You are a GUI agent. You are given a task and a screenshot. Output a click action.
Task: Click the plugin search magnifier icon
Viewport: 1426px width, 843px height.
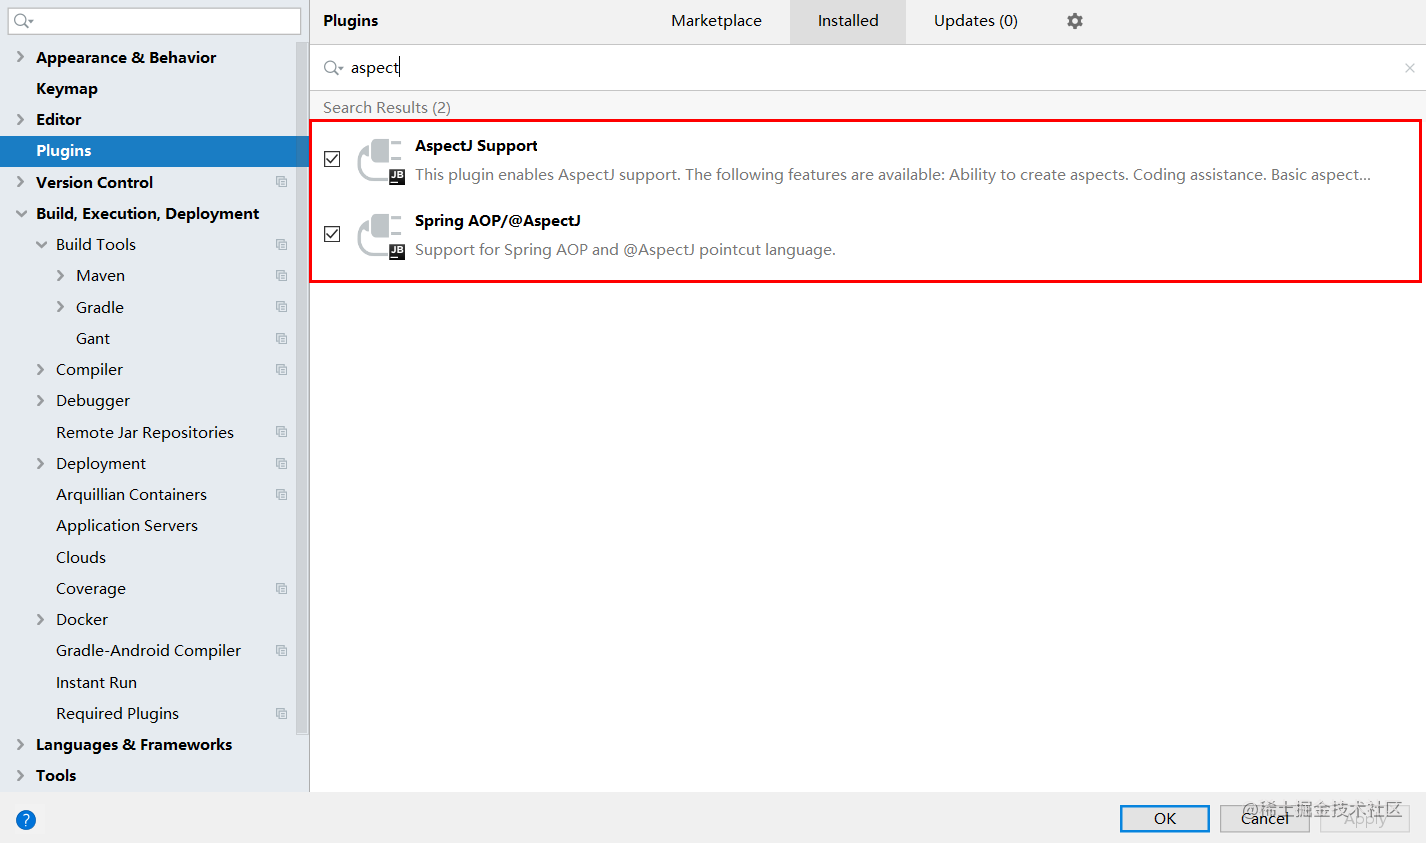tap(333, 68)
